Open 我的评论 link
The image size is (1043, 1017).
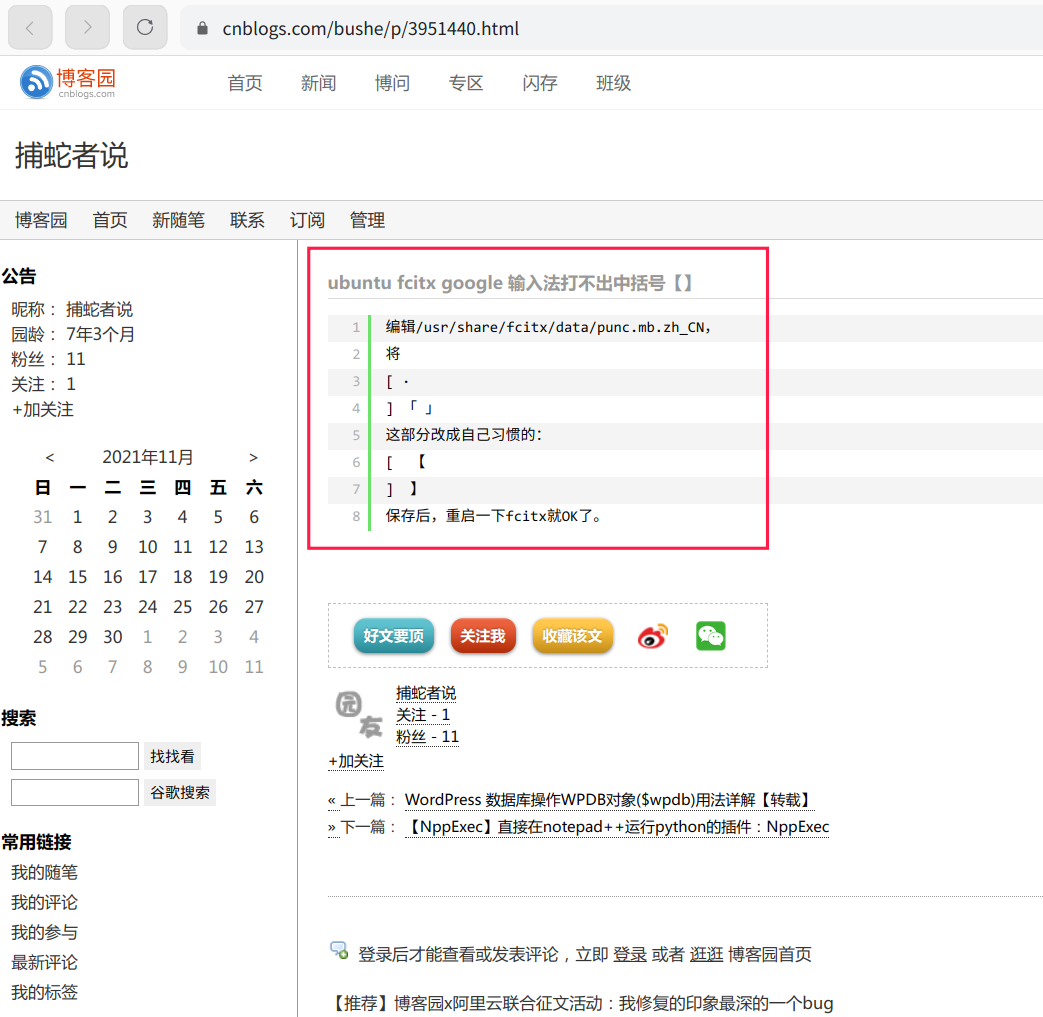(45, 903)
